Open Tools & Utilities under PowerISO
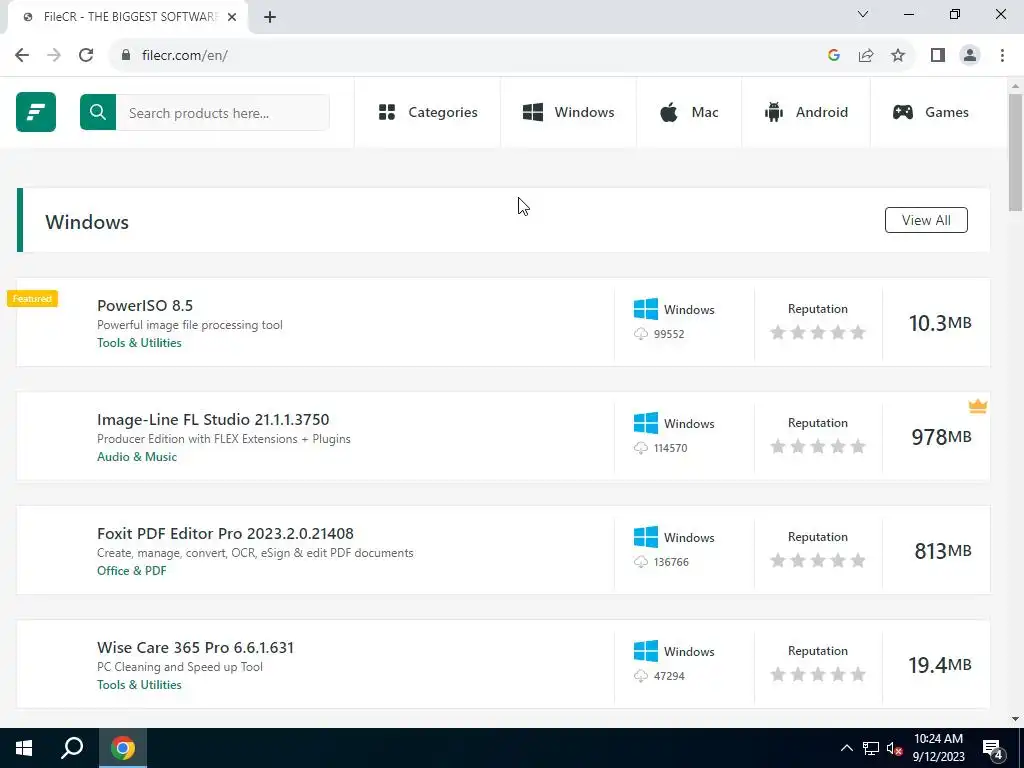Viewport: 1024px width, 768px height. [x=139, y=343]
